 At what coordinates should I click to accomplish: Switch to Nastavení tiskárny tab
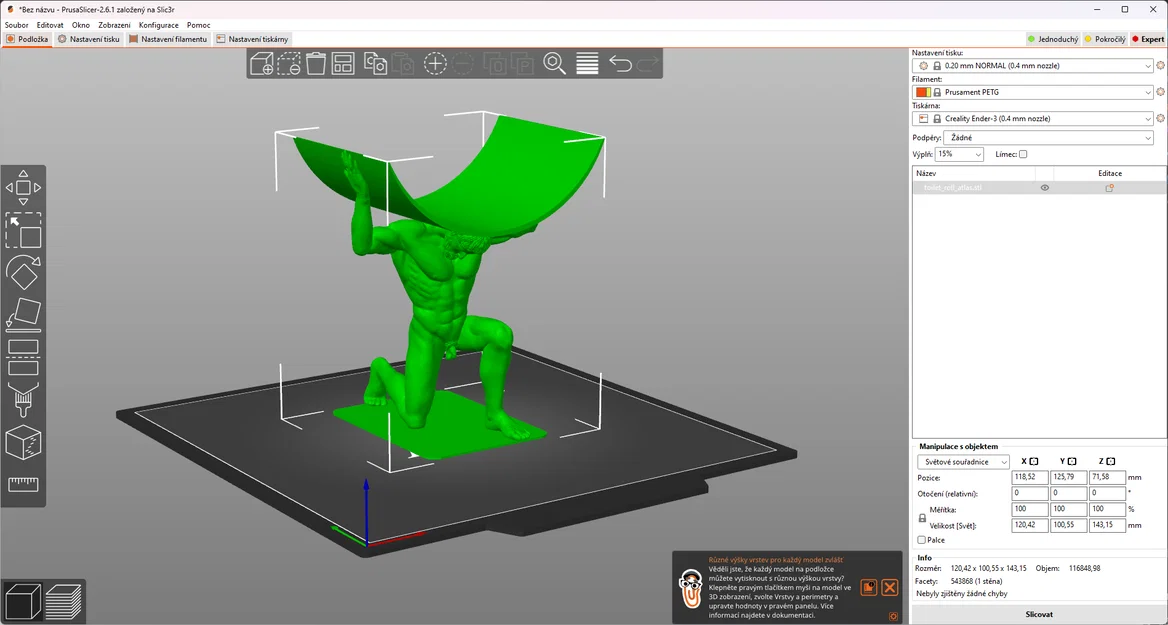(x=252, y=39)
